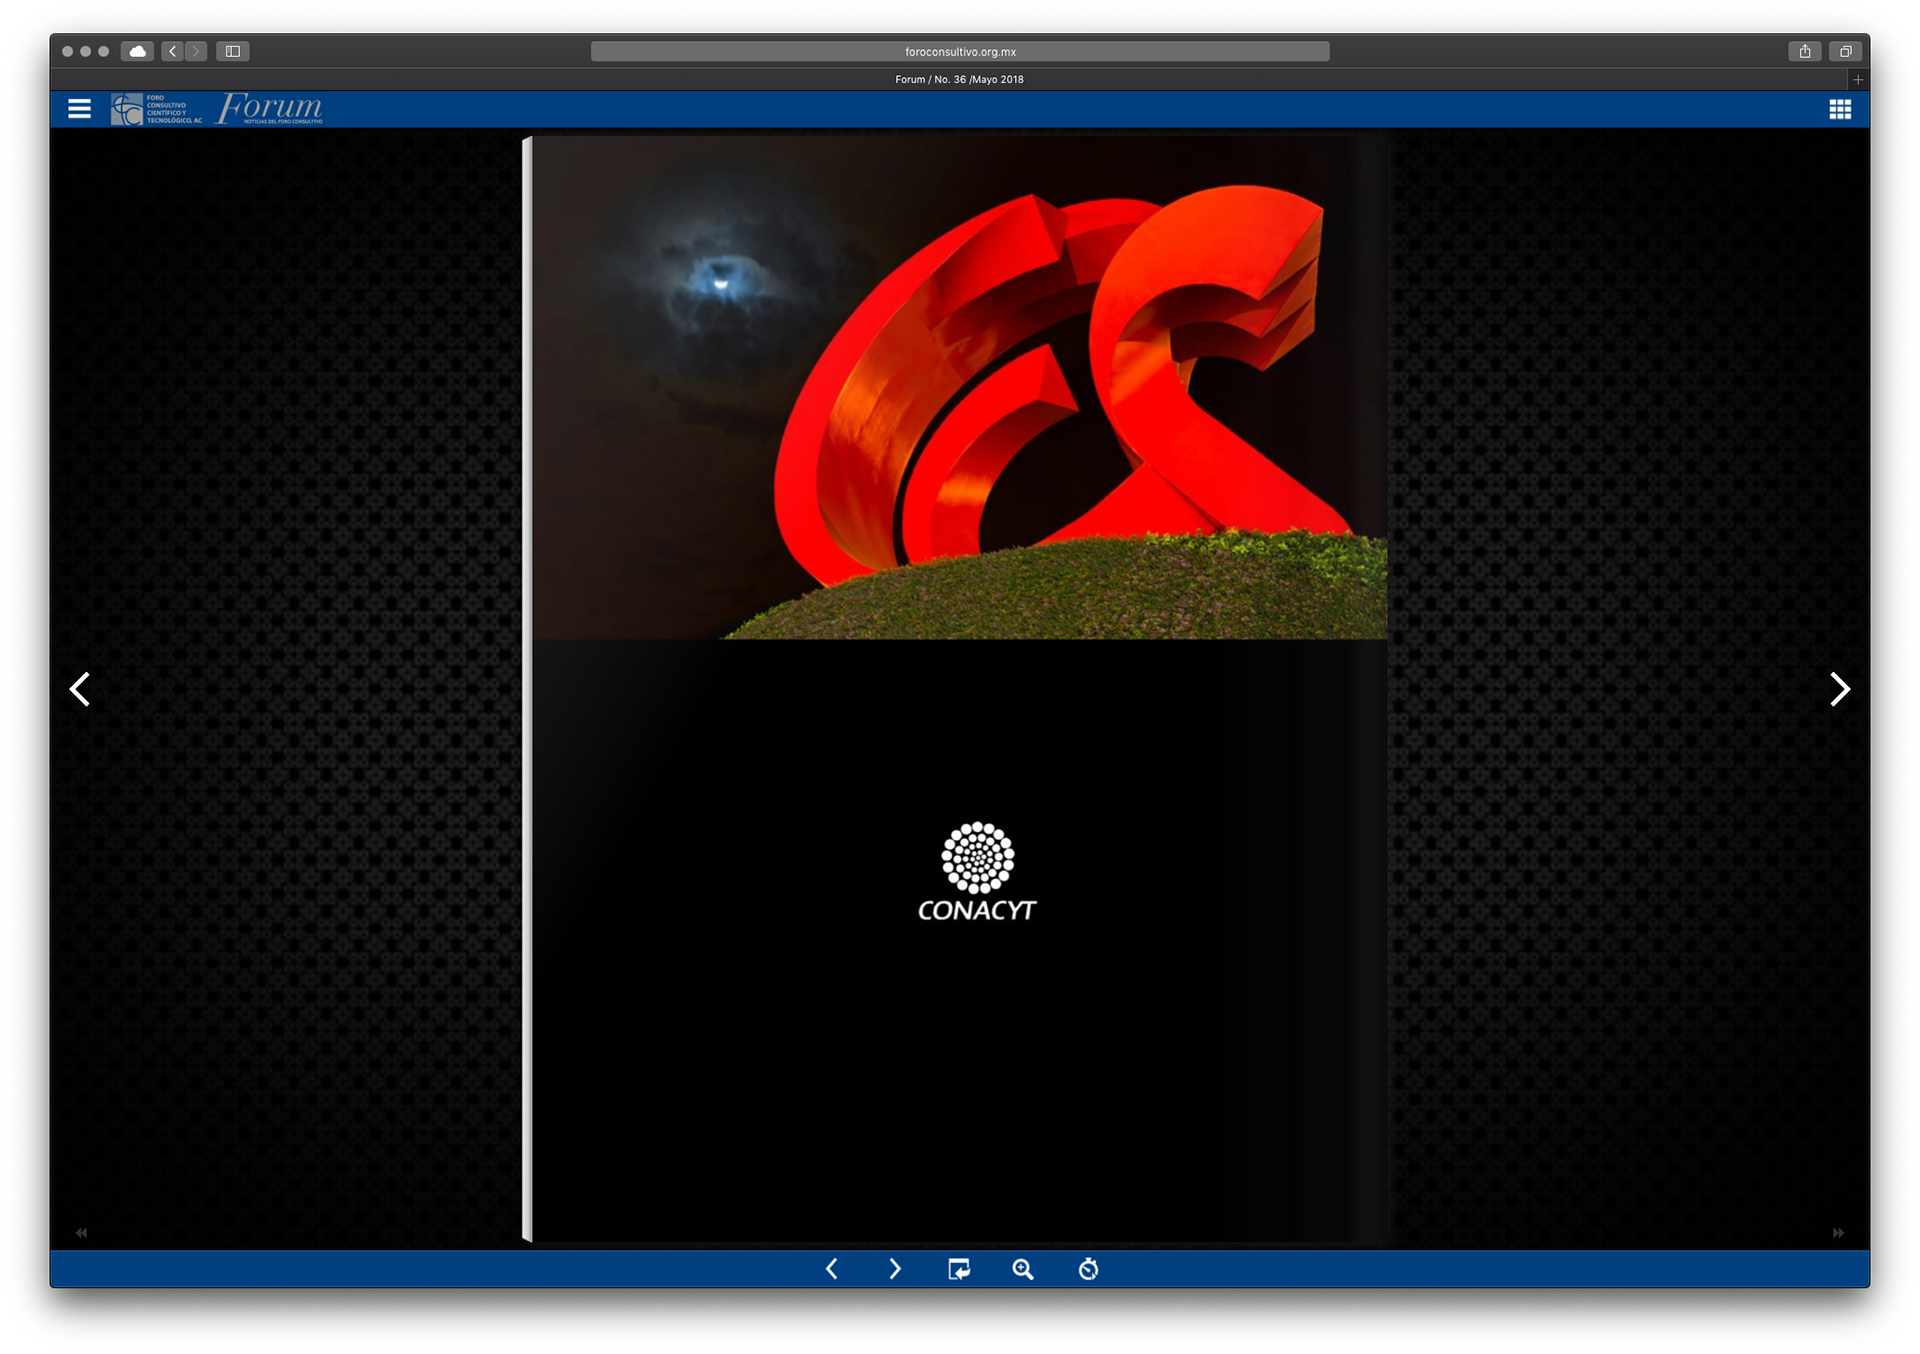The height and width of the screenshot is (1354, 1920).
Task: Click the zoom-in magnifier in the bottom toolbar
Action: coord(1022,1269)
